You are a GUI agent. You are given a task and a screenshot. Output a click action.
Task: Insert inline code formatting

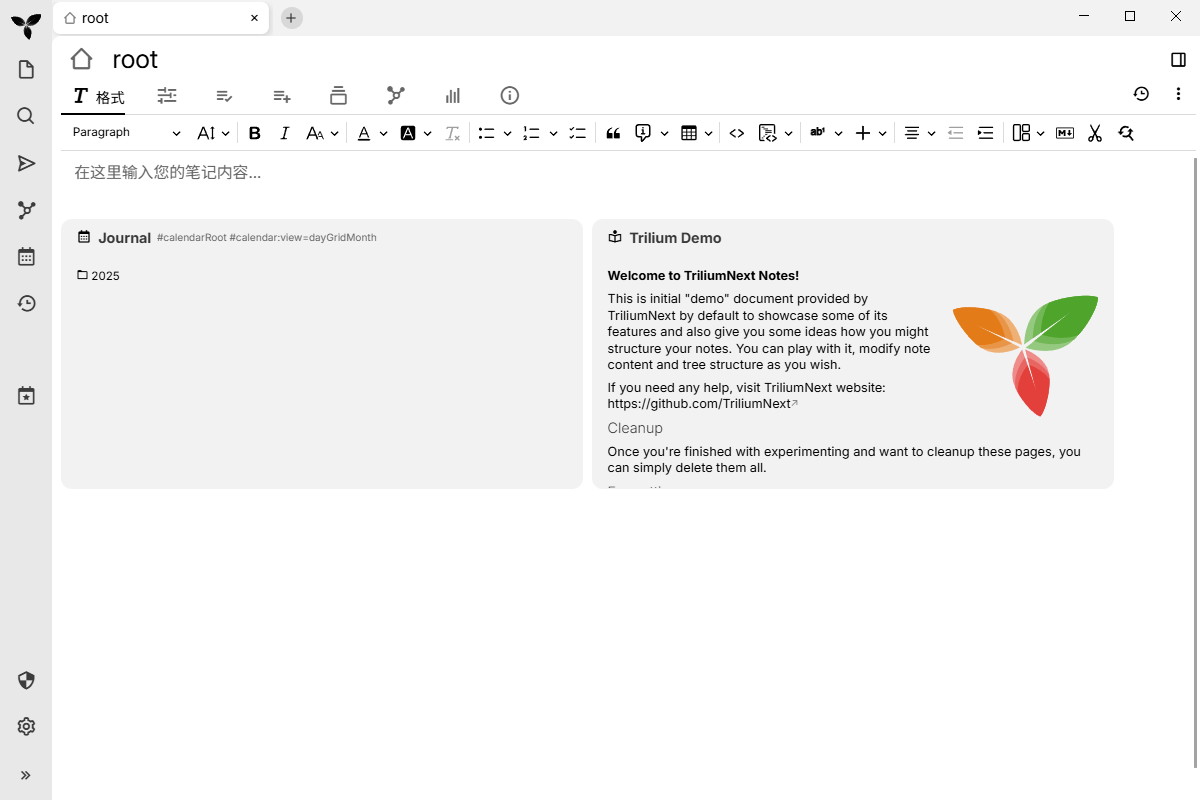[737, 133]
